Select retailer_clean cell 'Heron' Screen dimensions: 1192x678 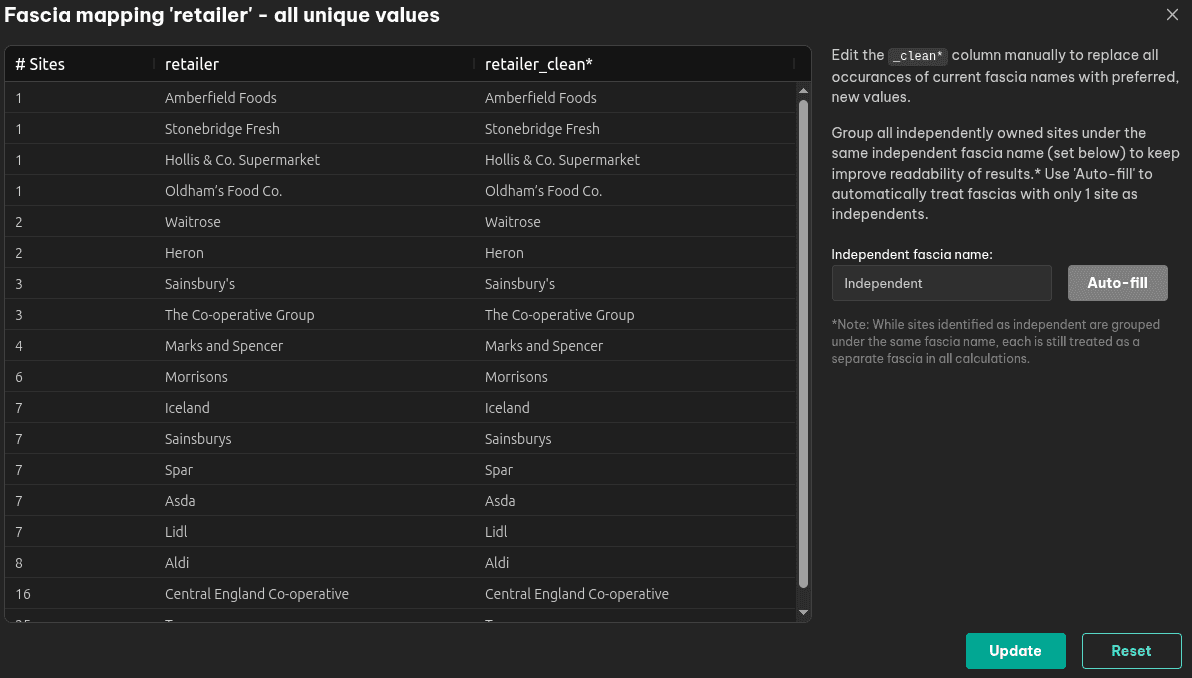635,252
